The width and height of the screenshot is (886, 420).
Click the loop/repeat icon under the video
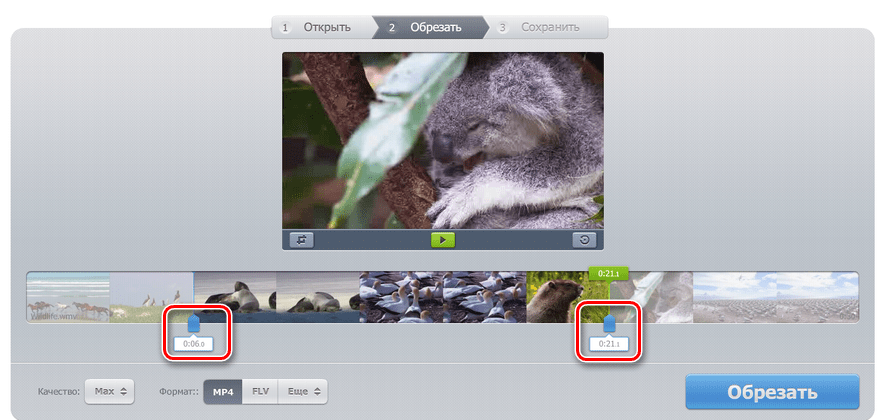[x=302, y=240]
